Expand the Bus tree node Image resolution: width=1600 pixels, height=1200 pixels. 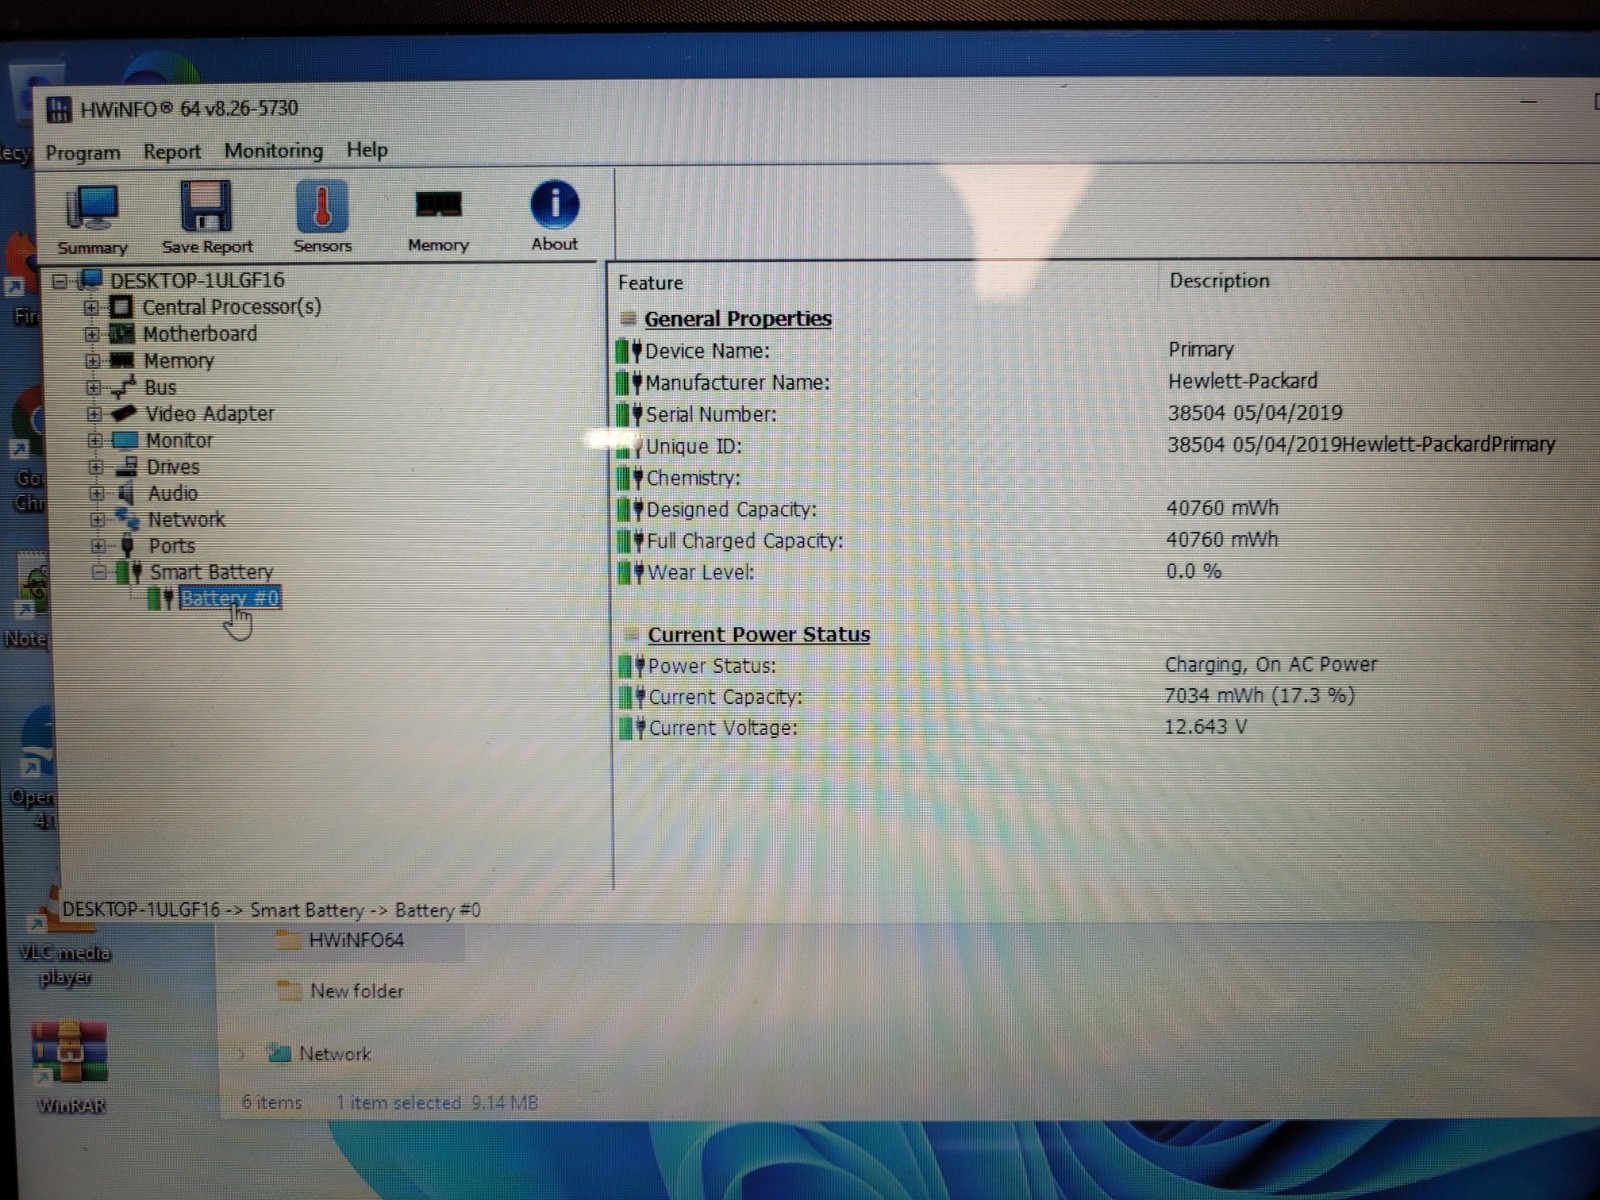(x=94, y=387)
